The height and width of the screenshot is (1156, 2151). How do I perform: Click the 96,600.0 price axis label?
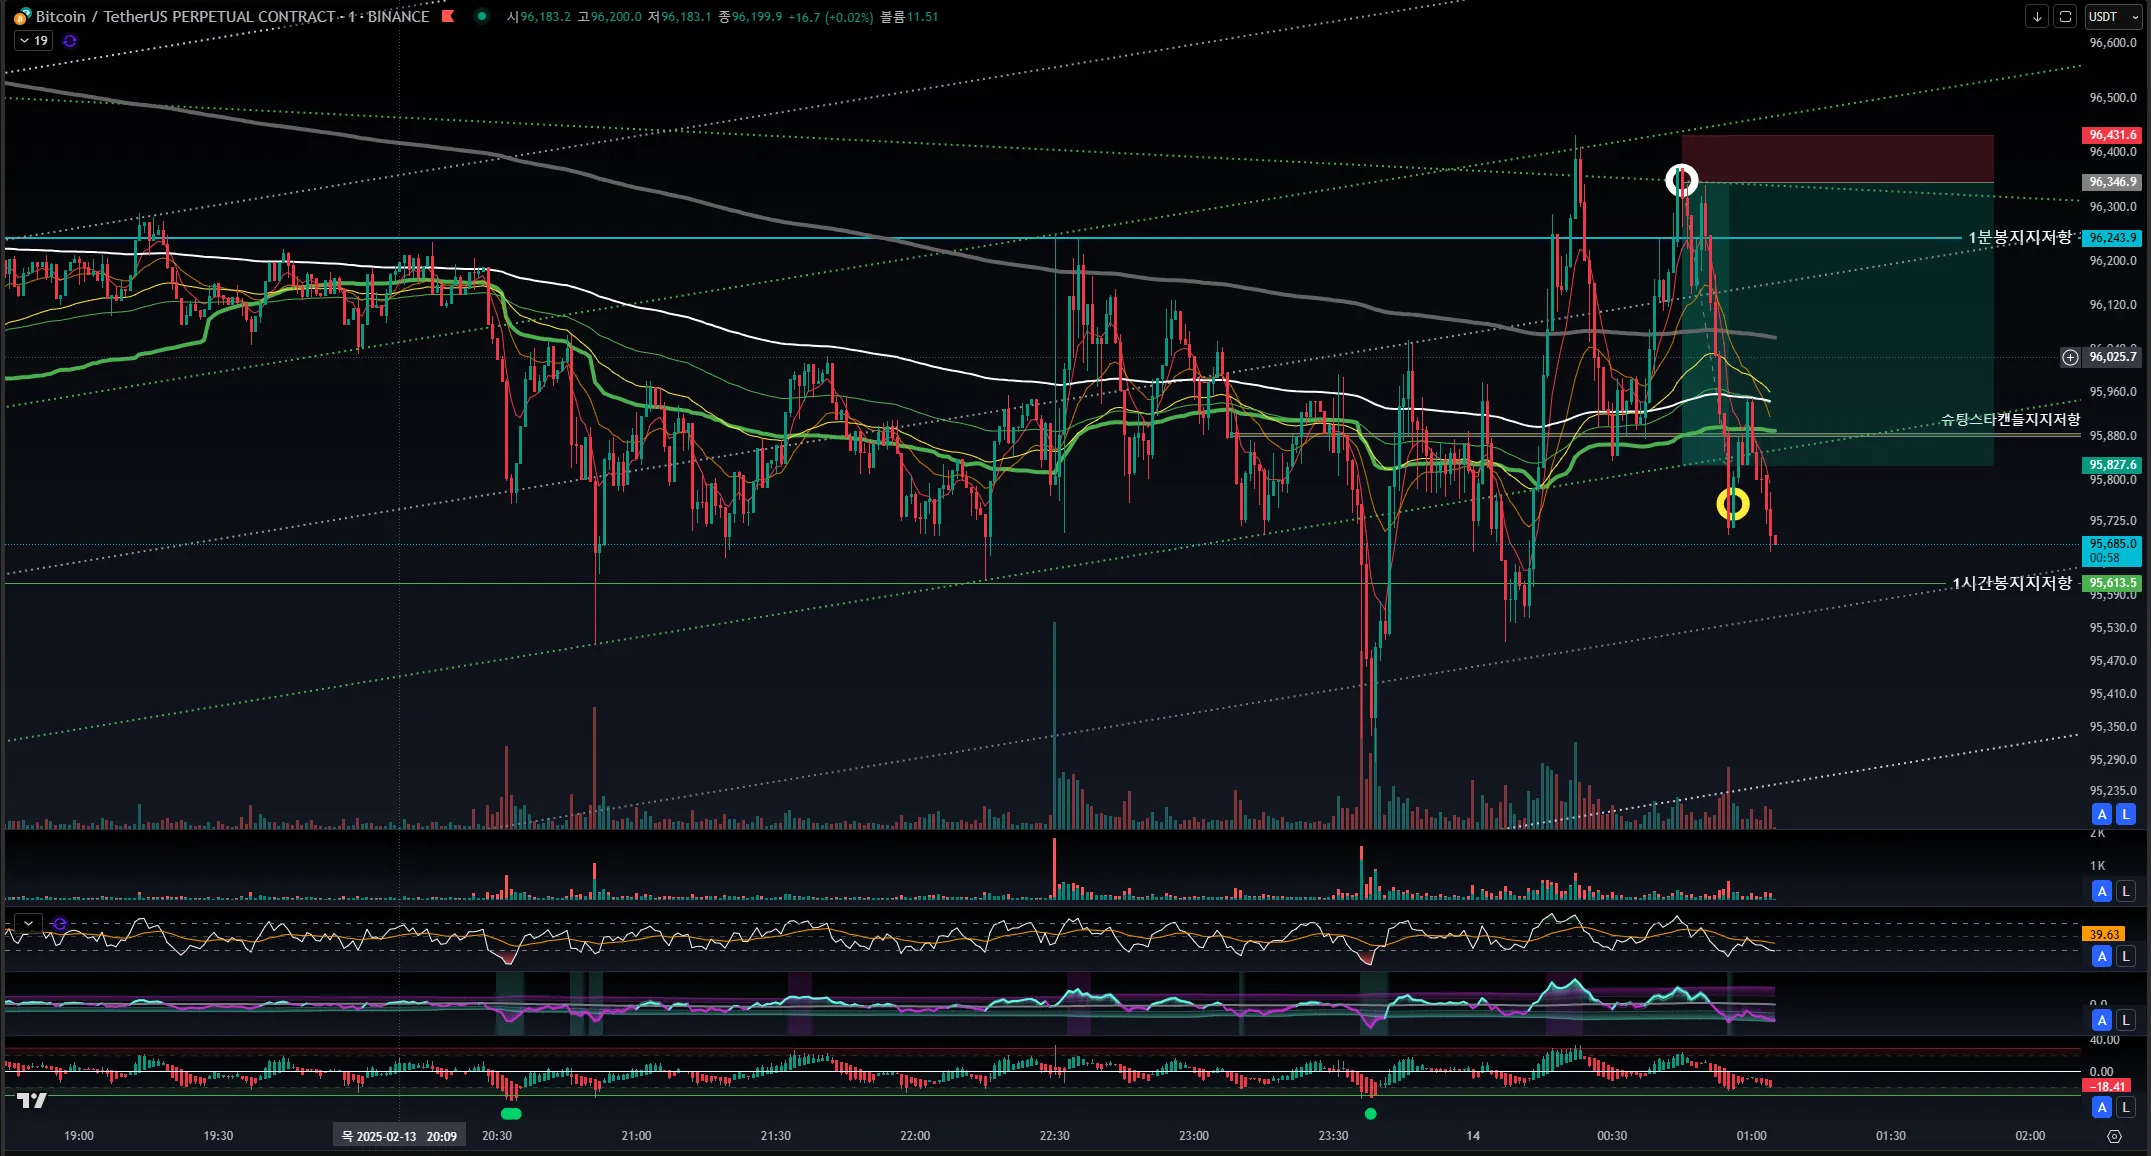click(x=2112, y=43)
